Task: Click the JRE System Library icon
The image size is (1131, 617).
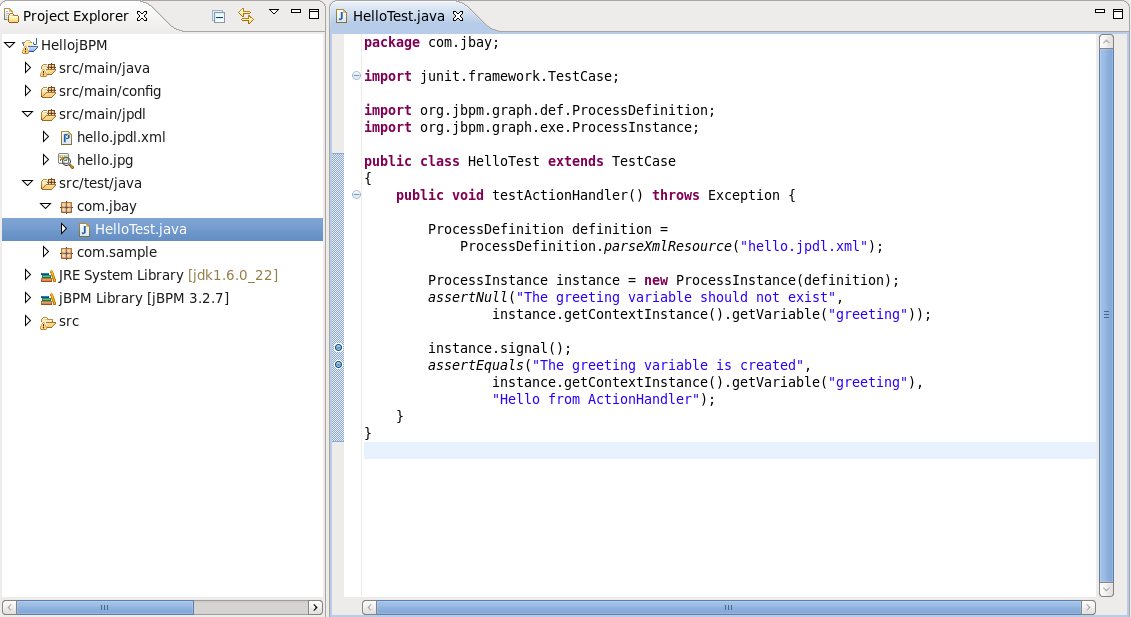Action: (x=48, y=276)
